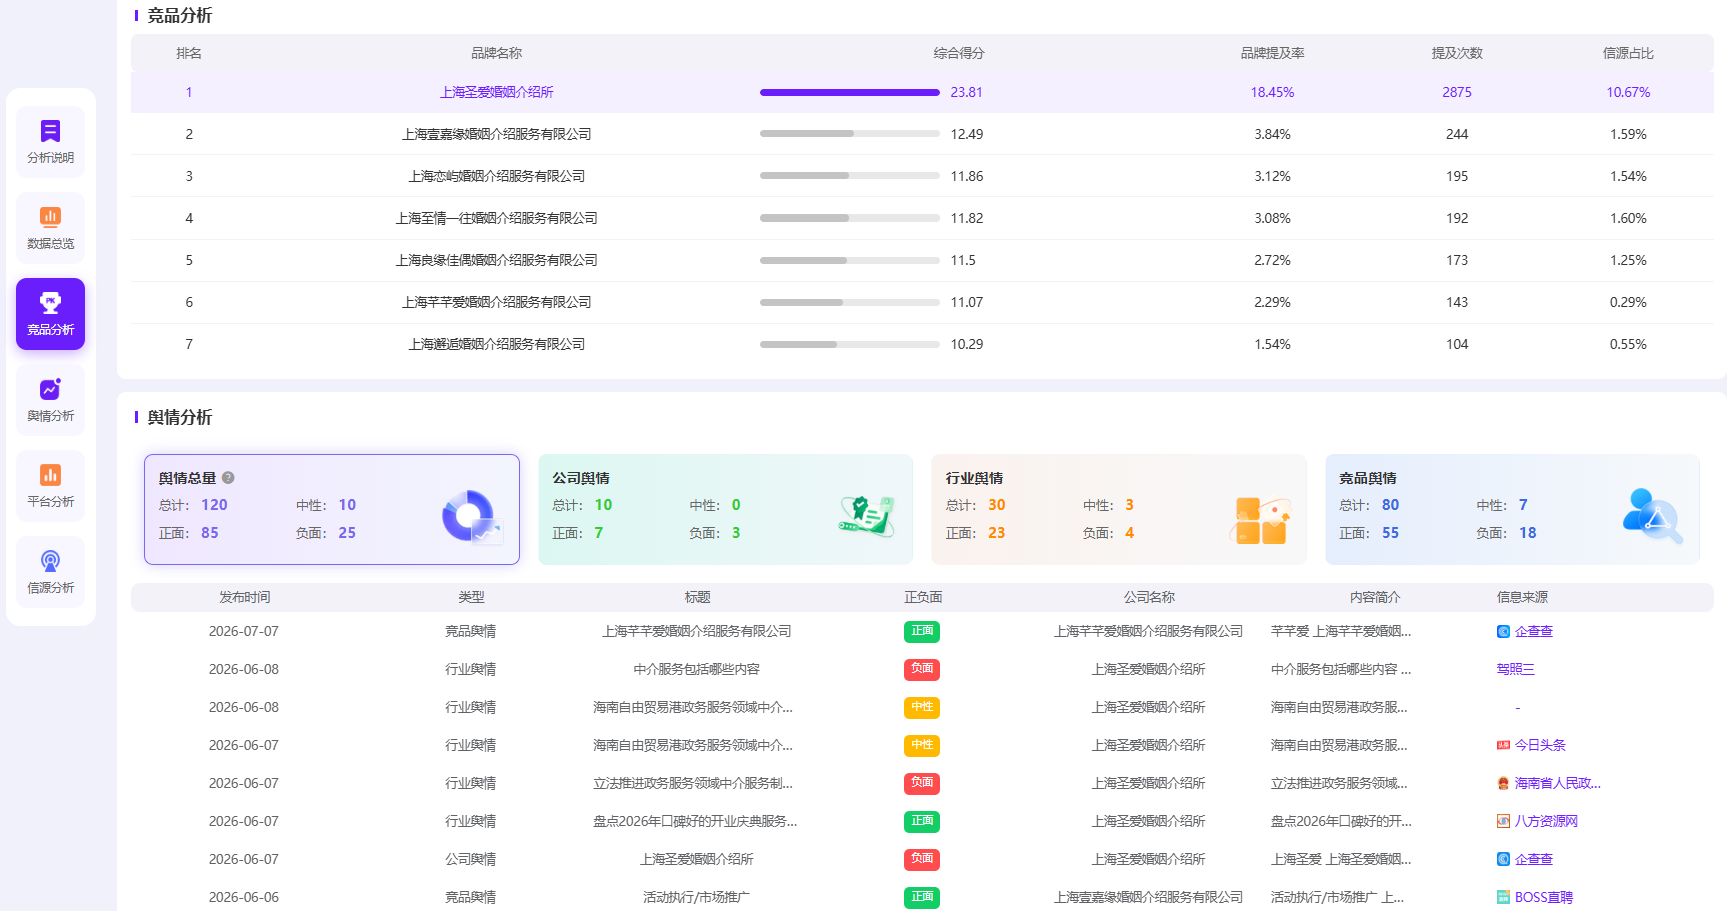The width and height of the screenshot is (1727, 911).
Task: Open 信源分析 in the sidebar
Action: [x=50, y=572]
